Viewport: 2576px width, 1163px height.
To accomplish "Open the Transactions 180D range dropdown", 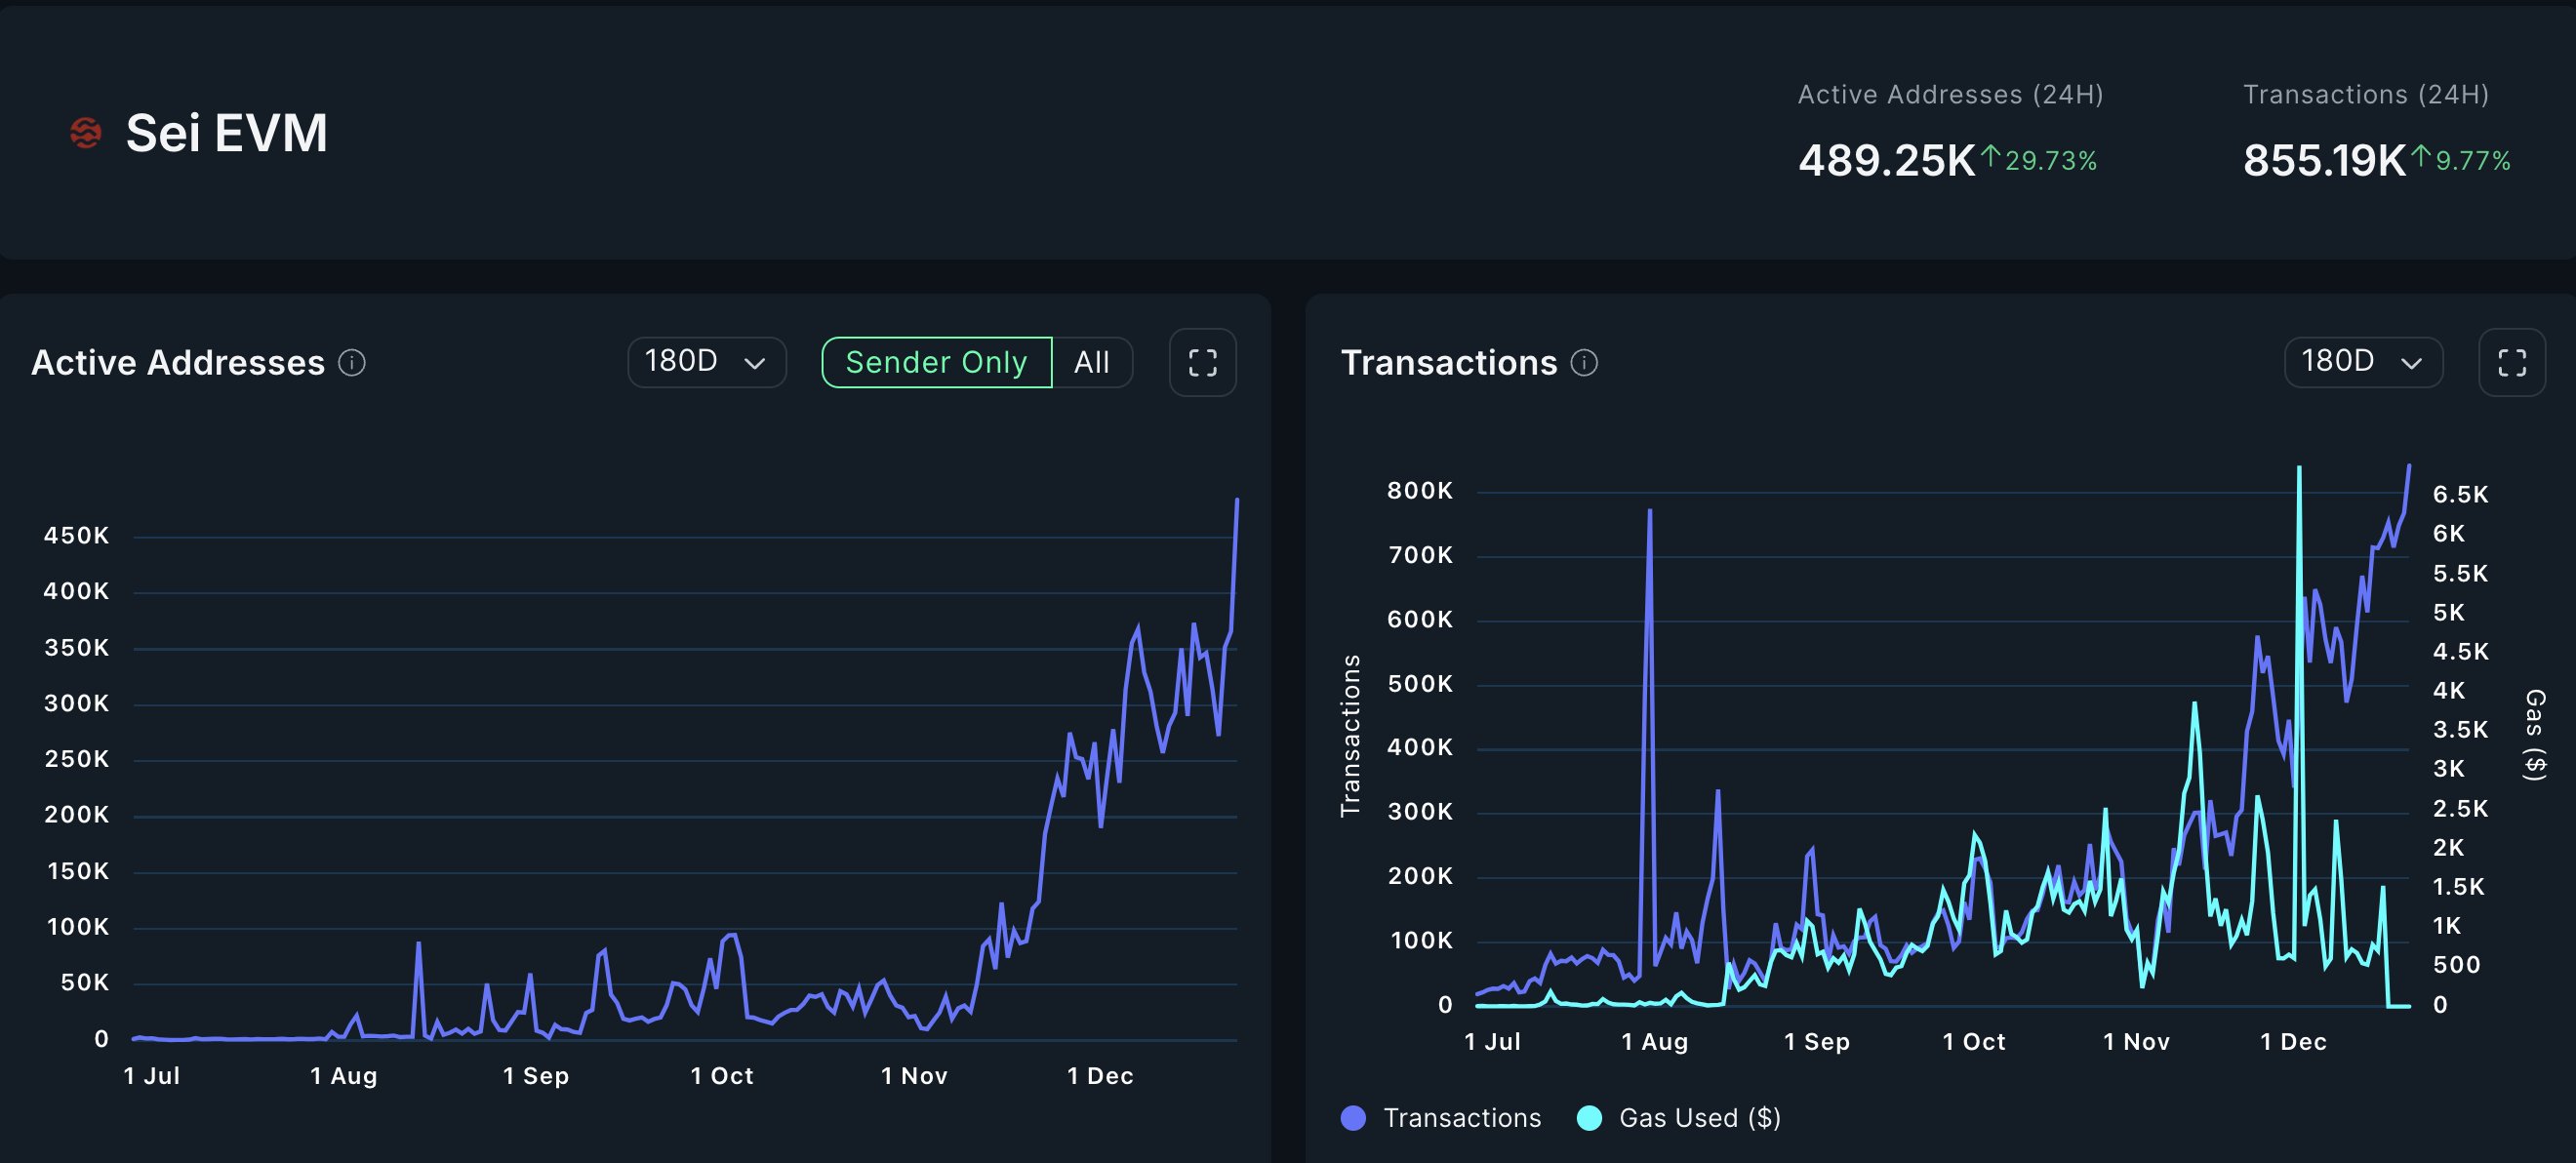I will point(2363,362).
